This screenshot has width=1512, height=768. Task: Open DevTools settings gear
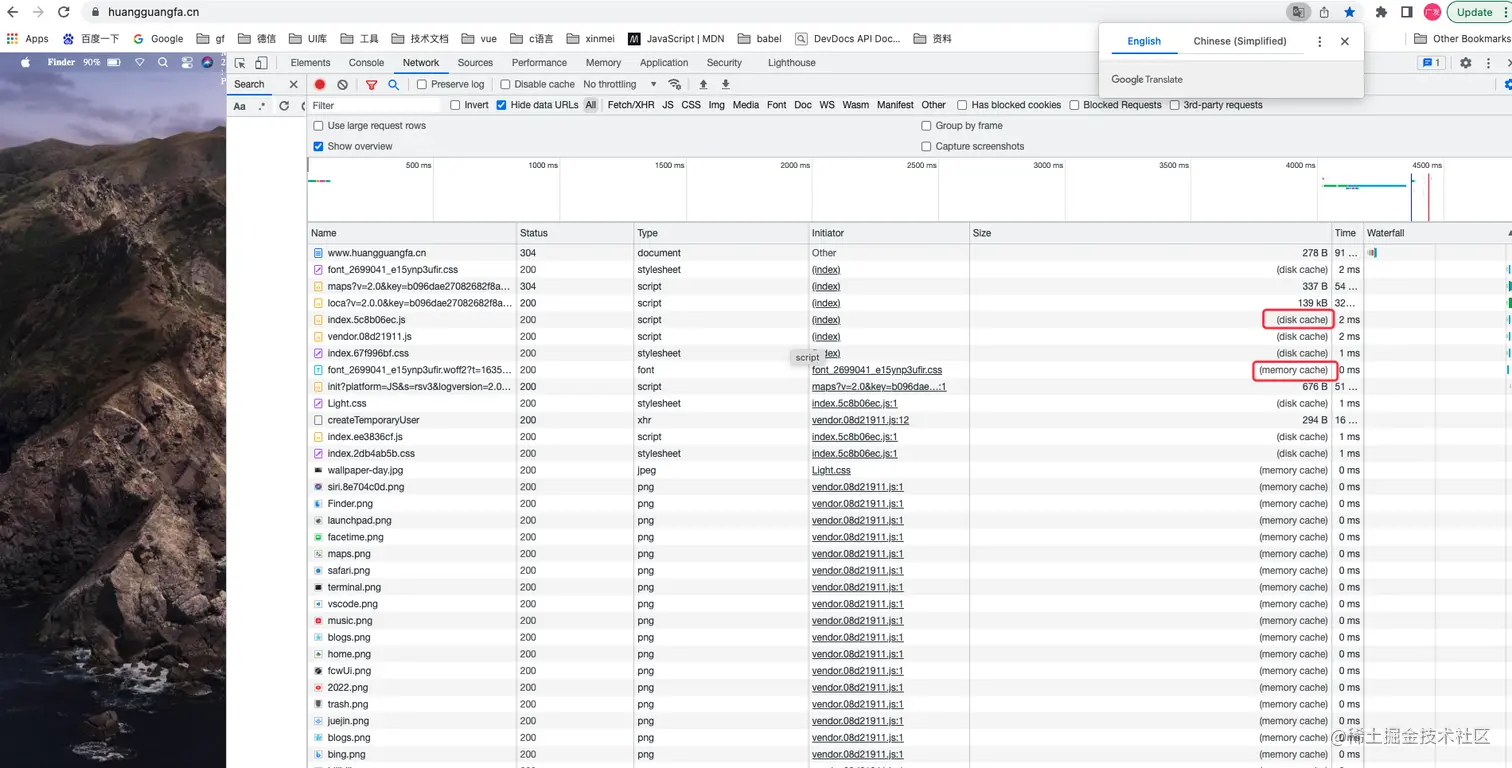pos(1466,63)
